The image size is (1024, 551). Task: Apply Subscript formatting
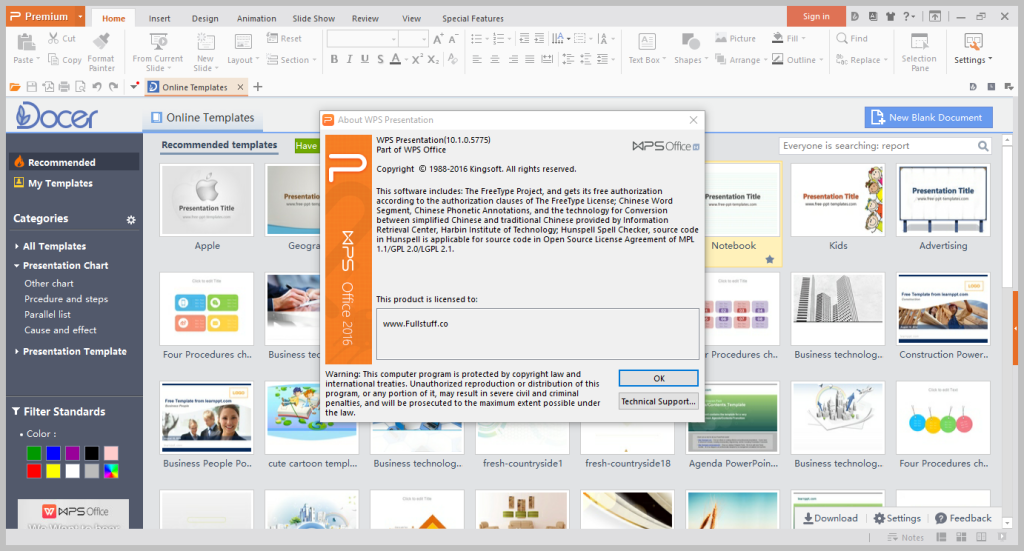click(433, 59)
